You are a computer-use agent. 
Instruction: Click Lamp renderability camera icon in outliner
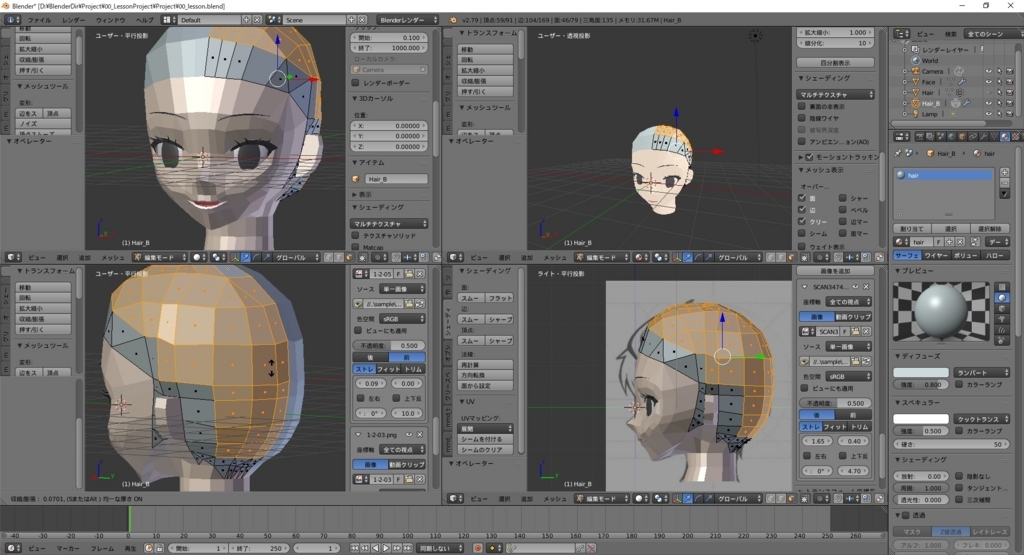(1009, 114)
